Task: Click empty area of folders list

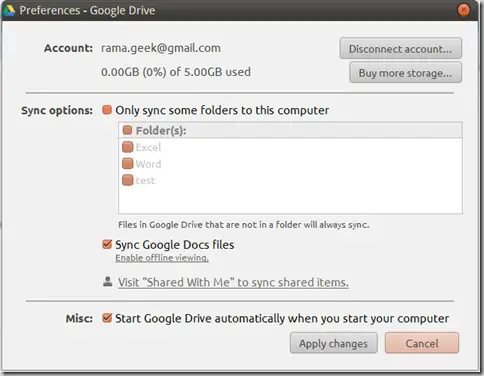Action: click(x=290, y=200)
